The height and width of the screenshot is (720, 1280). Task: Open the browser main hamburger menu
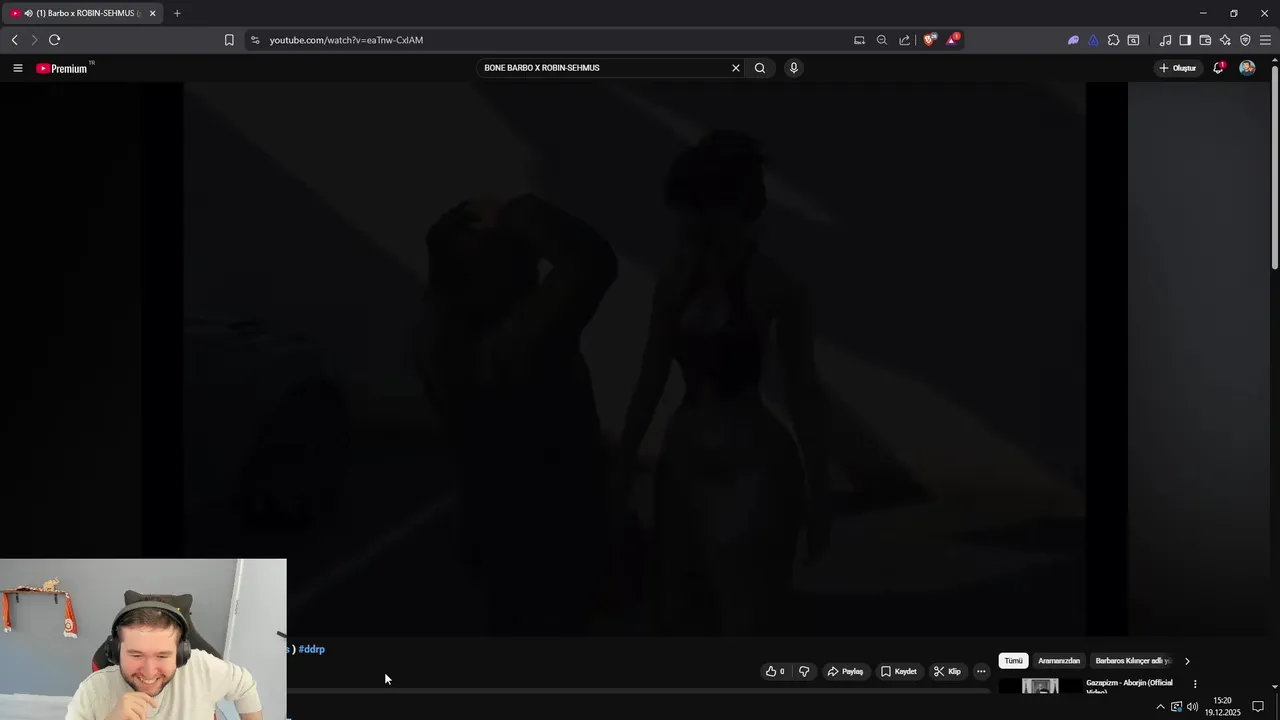(x=1265, y=40)
